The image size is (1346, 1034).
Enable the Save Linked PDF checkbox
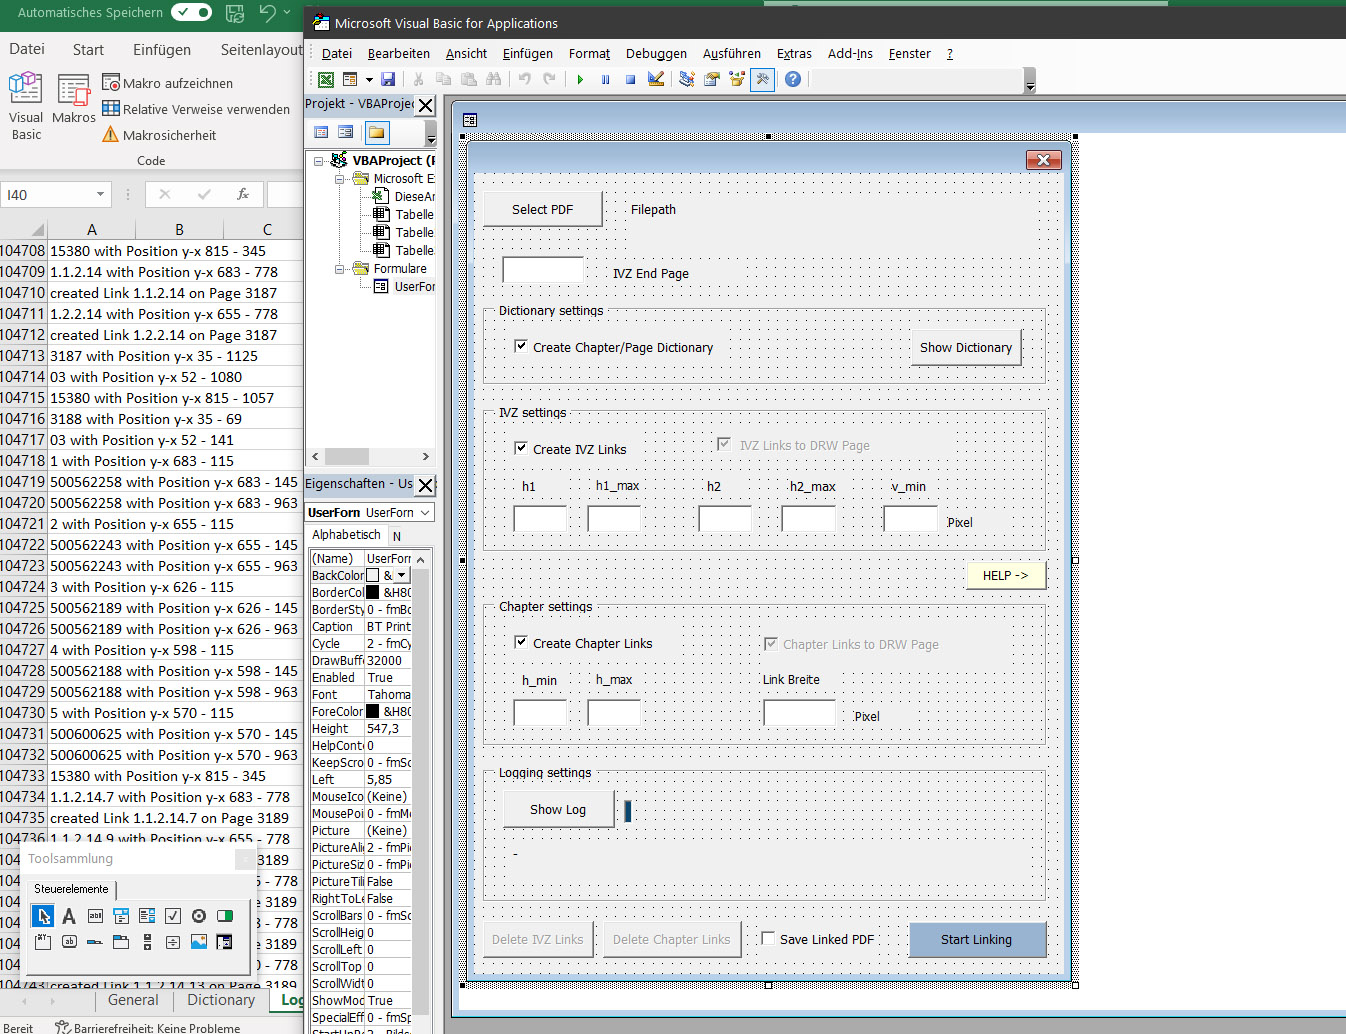[x=768, y=938]
